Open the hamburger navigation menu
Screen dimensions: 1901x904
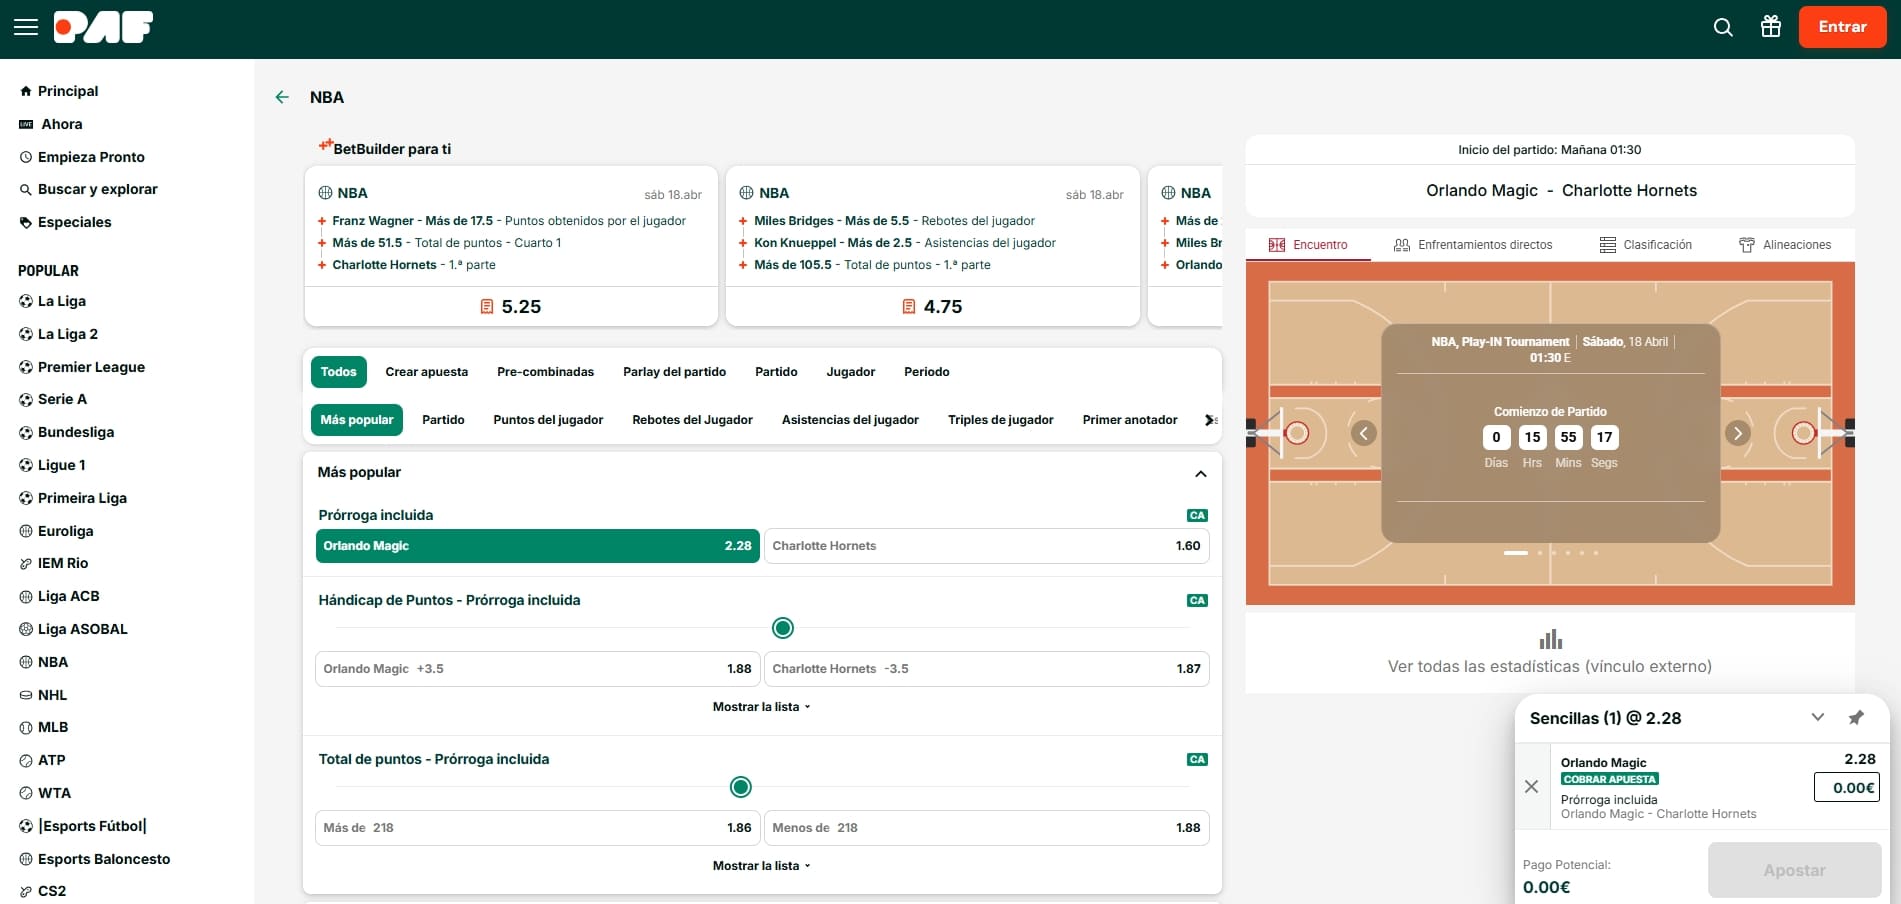coord(26,26)
